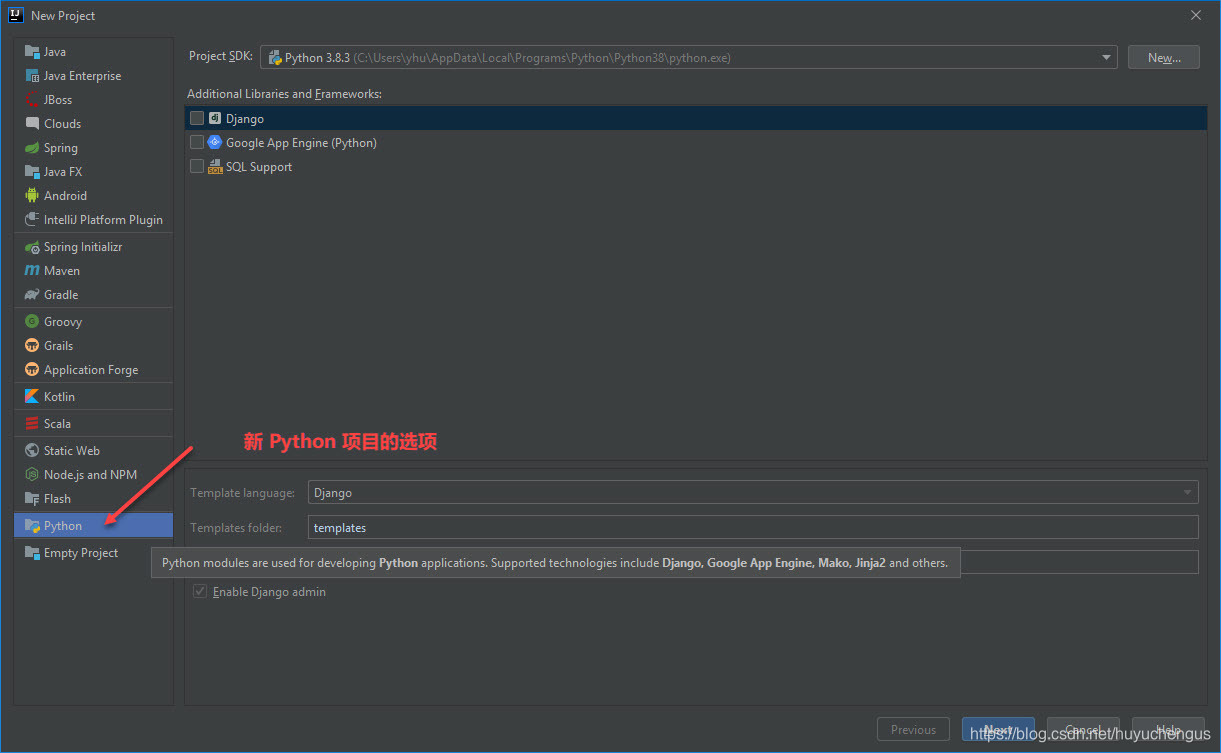Choose the Spring Initializr icon
1221x753 pixels.
(32, 247)
